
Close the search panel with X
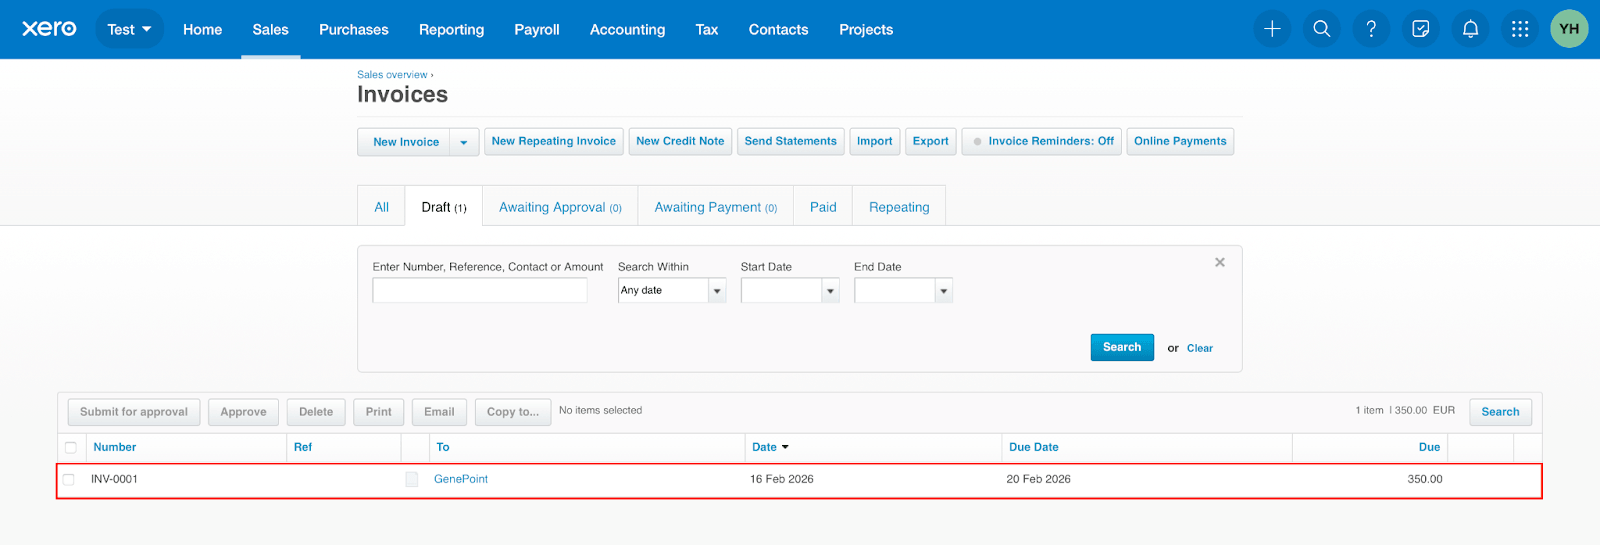(x=1220, y=262)
